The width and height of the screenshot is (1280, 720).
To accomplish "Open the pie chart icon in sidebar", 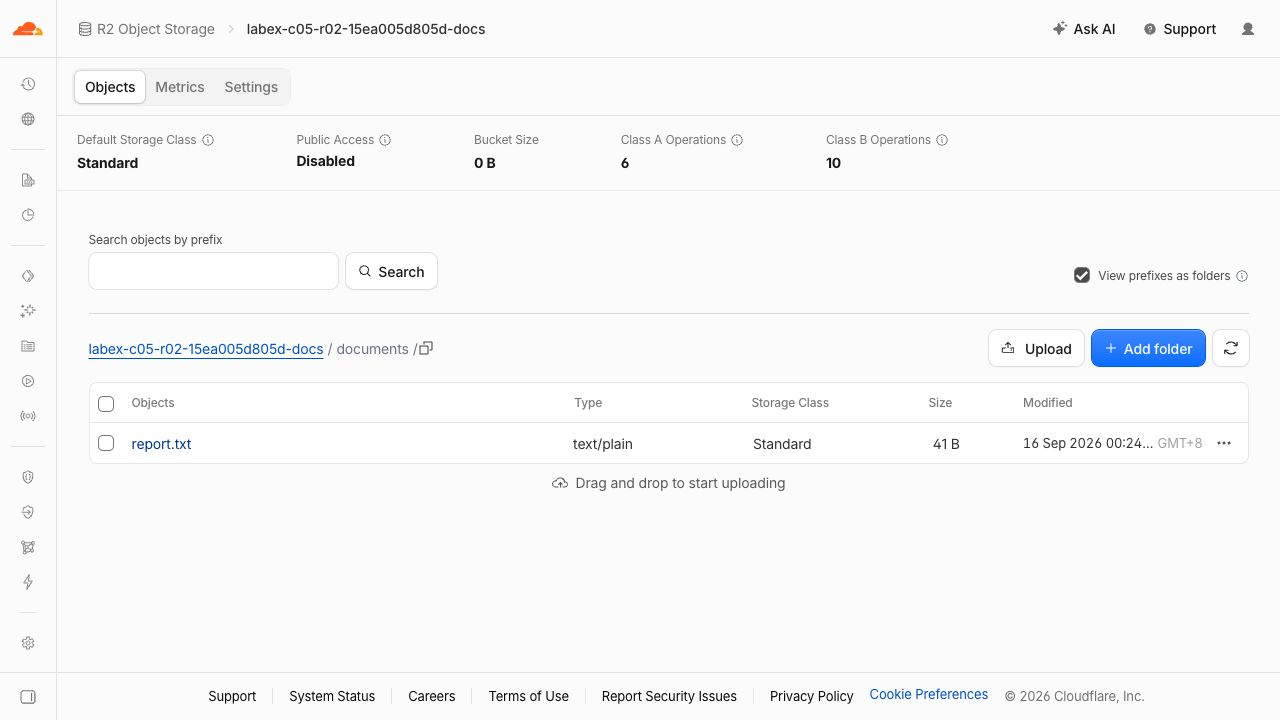I will (28, 215).
